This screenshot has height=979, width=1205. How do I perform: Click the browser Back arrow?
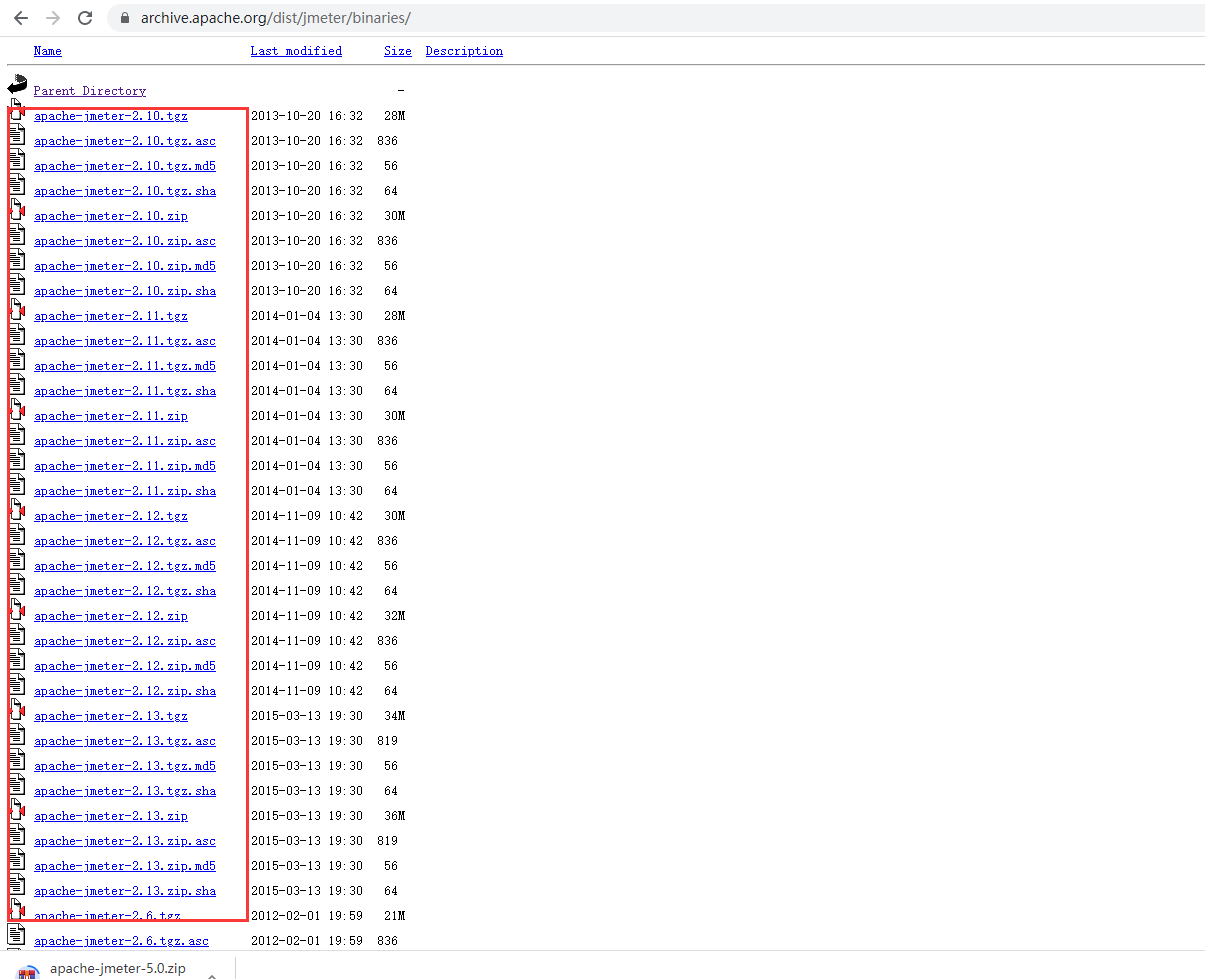pyautogui.click(x=20, y=18)
